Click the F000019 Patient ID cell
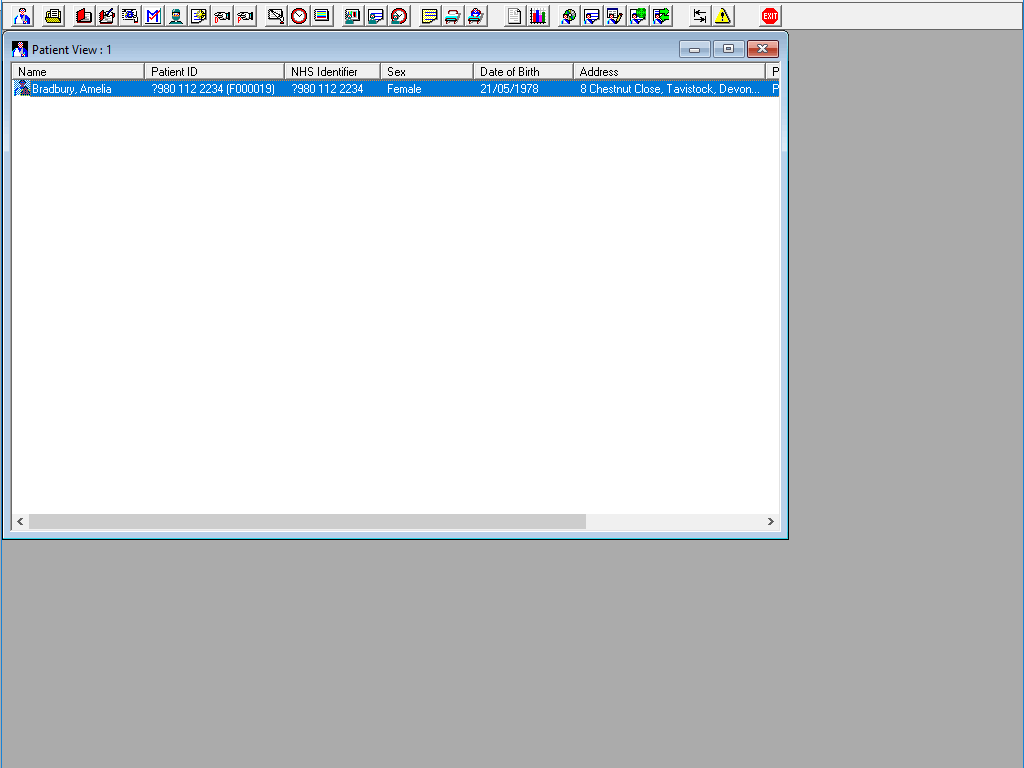 (213, 89)
